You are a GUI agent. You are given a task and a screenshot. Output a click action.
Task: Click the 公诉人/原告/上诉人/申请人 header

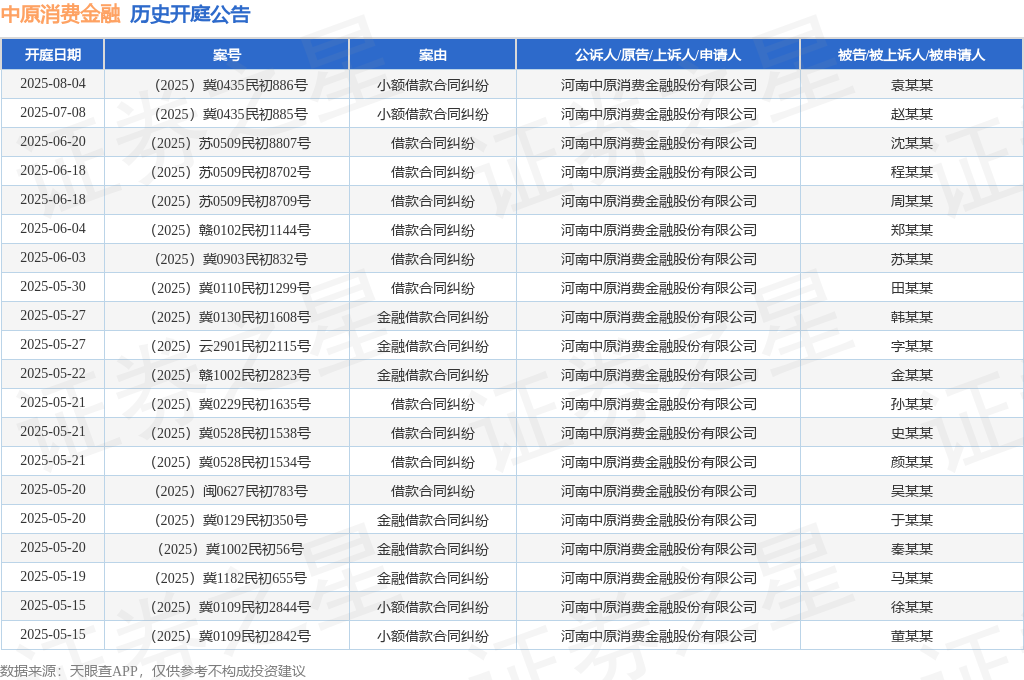(658, 55)
